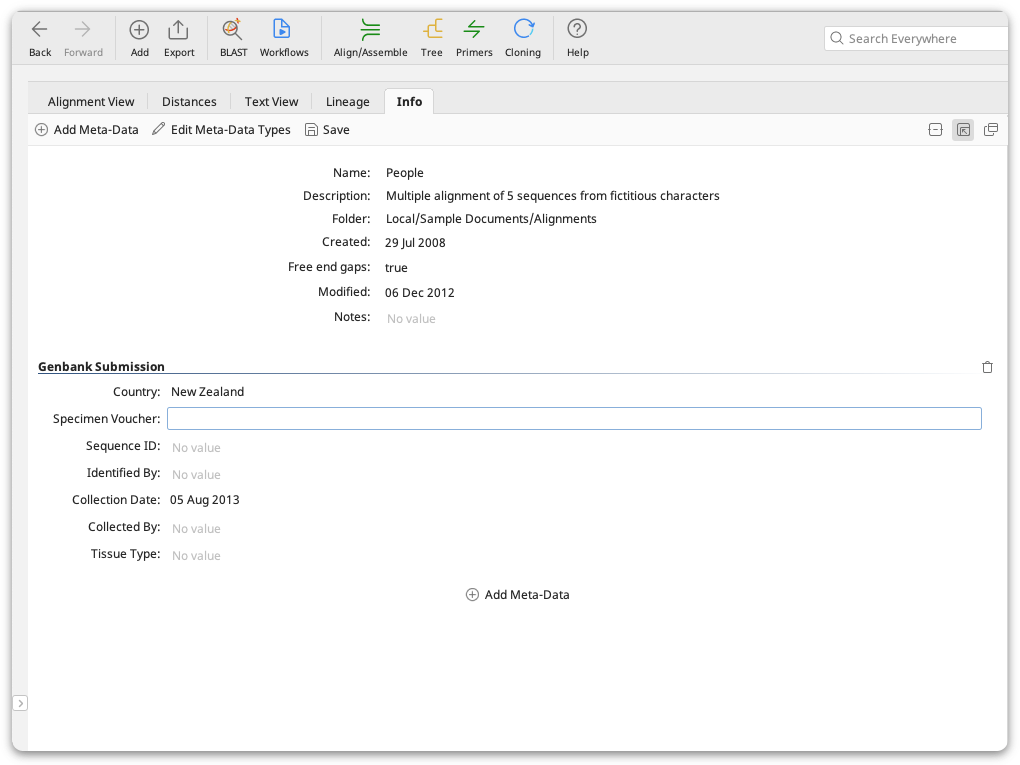Viewport: 1020px width, 765px height.
Task: Edit the Collection Date 05 Aug 2013
Action: [205, 500]
